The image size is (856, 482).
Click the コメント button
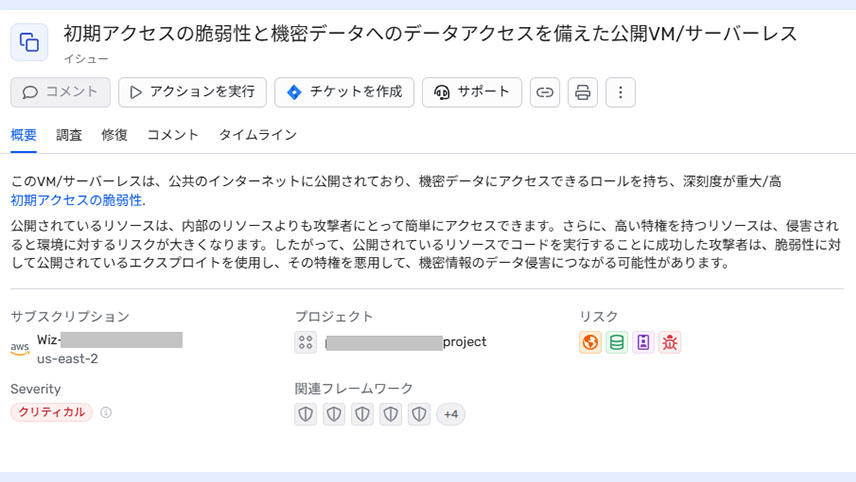pos(61,92)
